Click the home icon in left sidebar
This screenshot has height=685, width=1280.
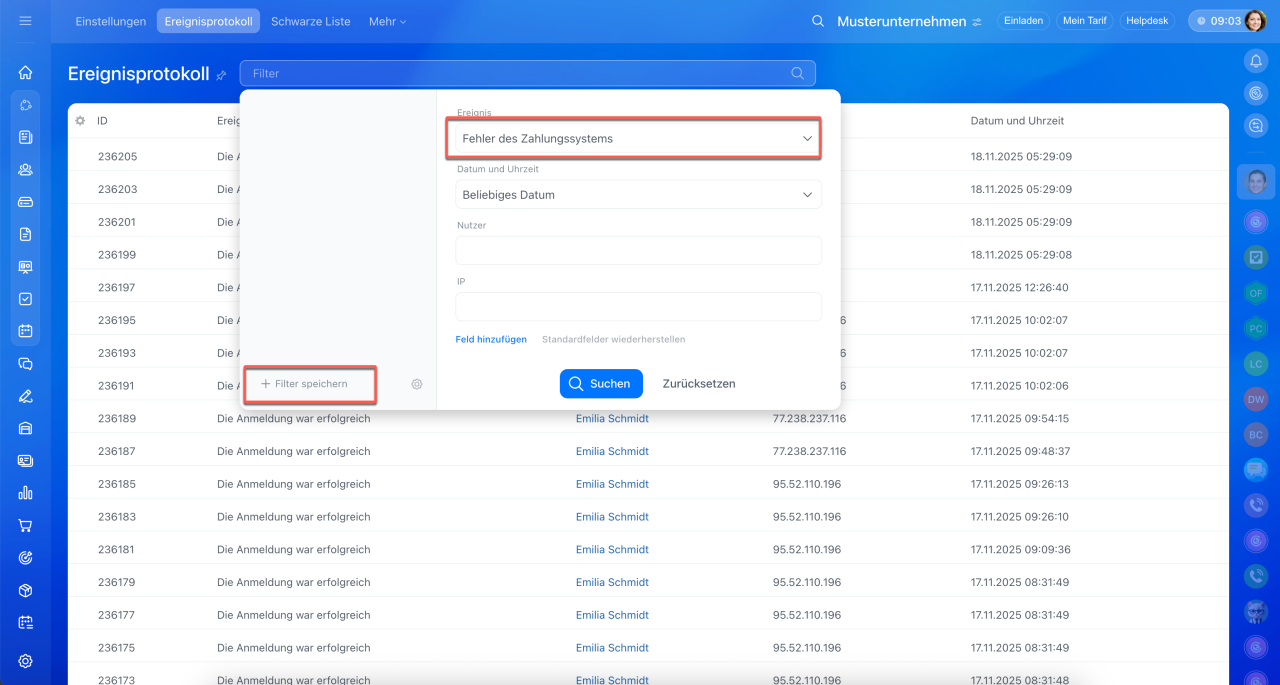[25, 72]
